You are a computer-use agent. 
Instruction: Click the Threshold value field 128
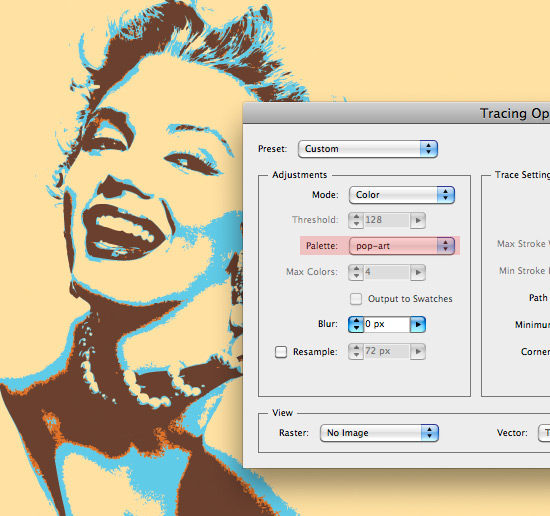pyautogui.click(x=387, y=220)
